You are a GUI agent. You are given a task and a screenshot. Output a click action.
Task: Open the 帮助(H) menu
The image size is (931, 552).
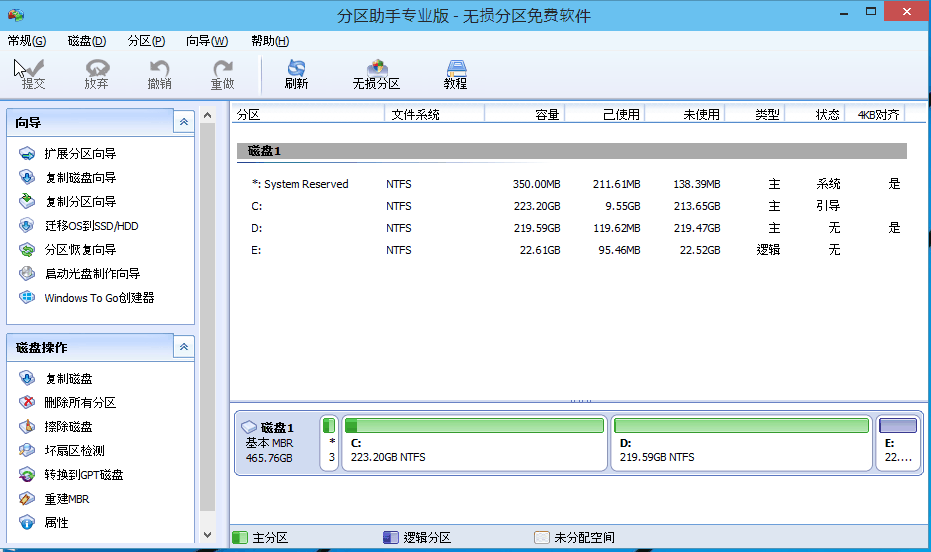pyautogui.click(x=270, y=41)
